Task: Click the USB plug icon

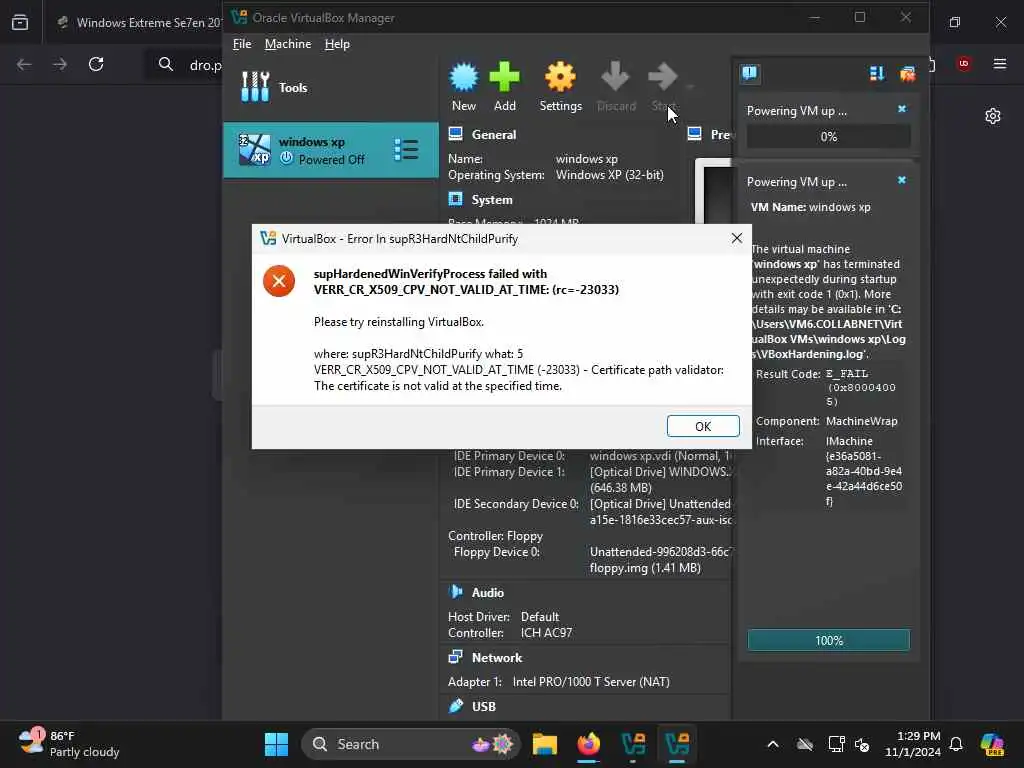Action: pyautogui.click(x=456, y=705)
